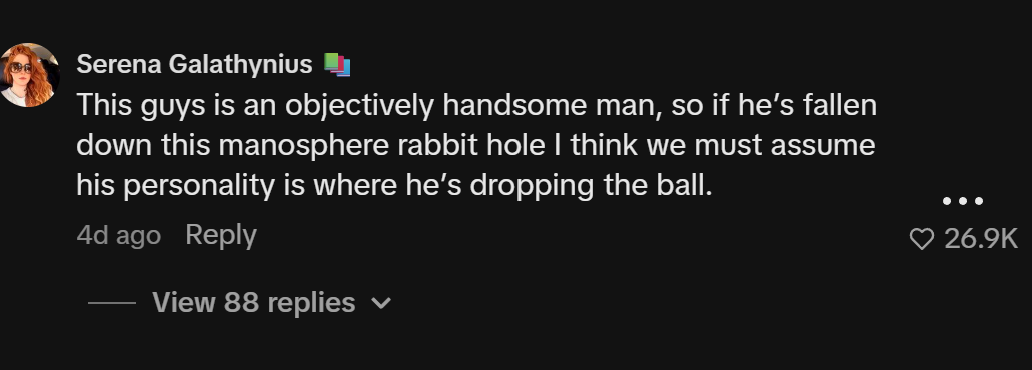Select the comment text starting 'This guys is'
The height and width of the screenshot is (370, 1032).
click(x=477, y=145)
